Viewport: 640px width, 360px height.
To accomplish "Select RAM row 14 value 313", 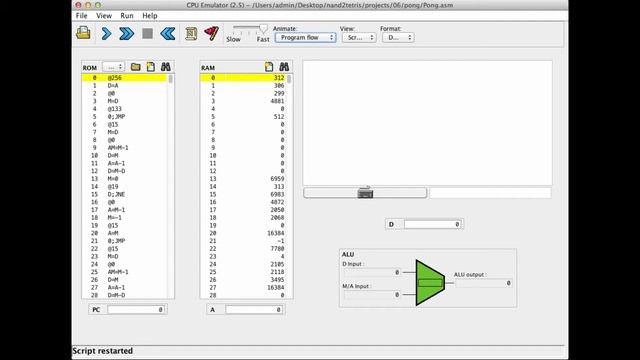I will 243,186.
